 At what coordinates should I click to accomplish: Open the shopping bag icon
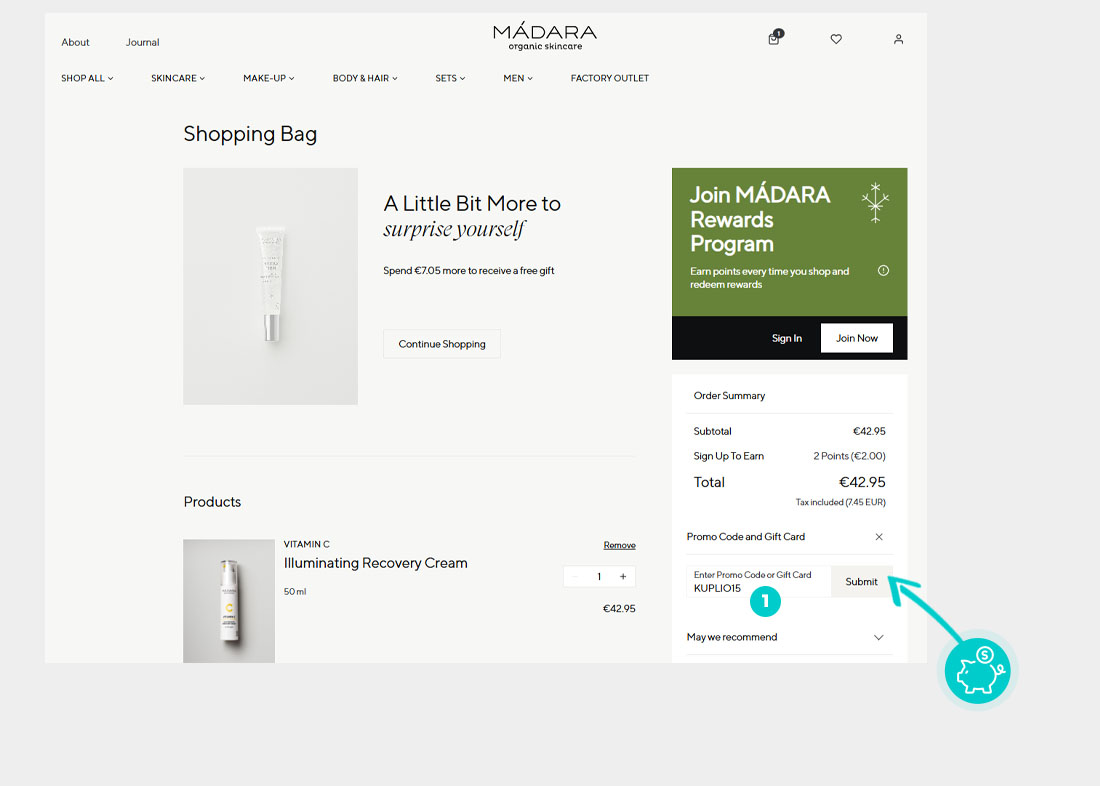point(774,38)
